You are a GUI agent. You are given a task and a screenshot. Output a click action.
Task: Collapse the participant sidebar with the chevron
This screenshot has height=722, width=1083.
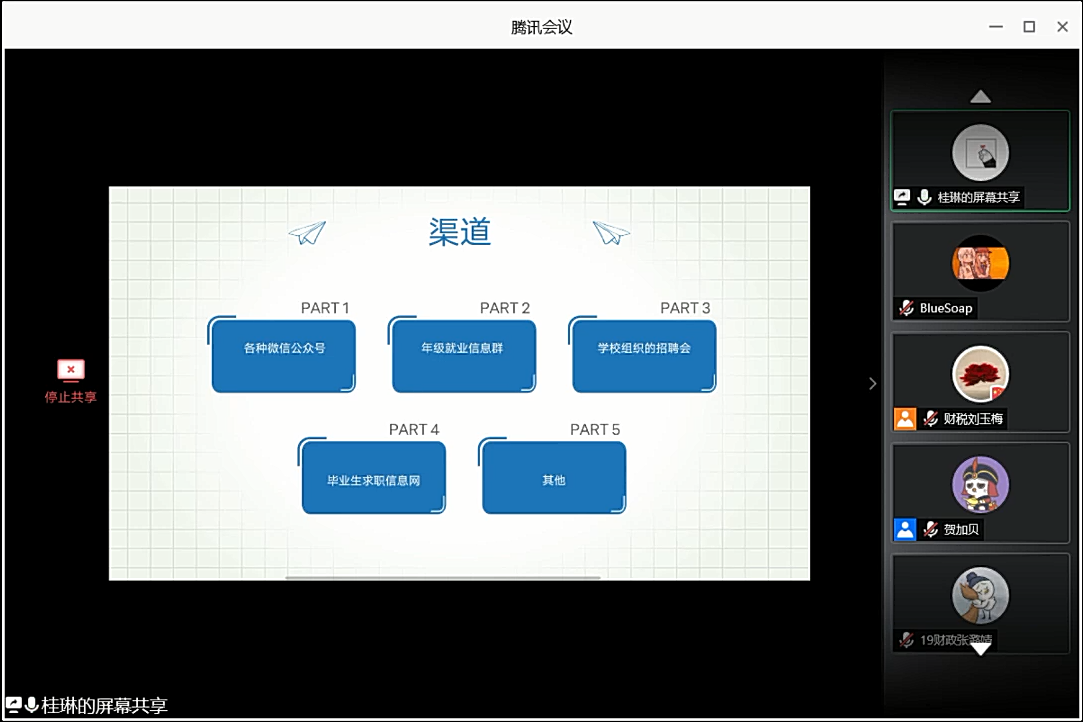(x=872, y=383)
